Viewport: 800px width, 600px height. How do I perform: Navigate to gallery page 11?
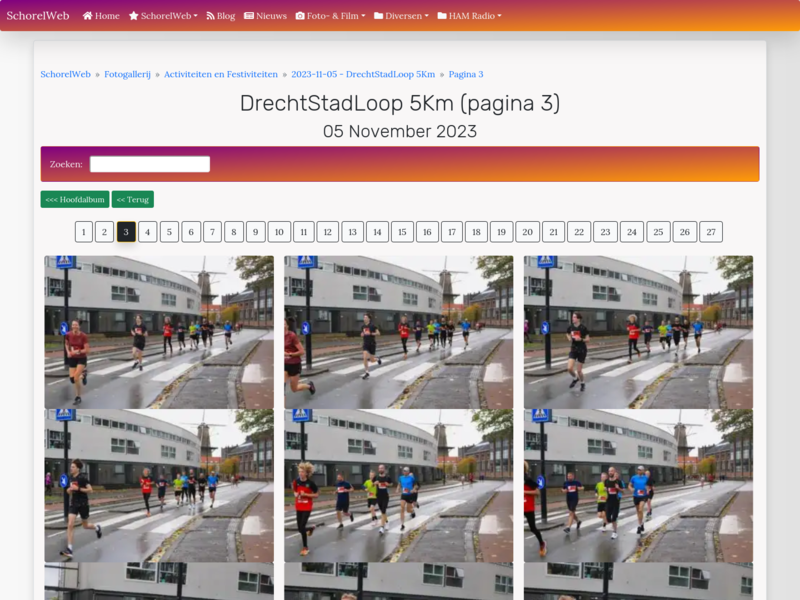click(304, 232)
